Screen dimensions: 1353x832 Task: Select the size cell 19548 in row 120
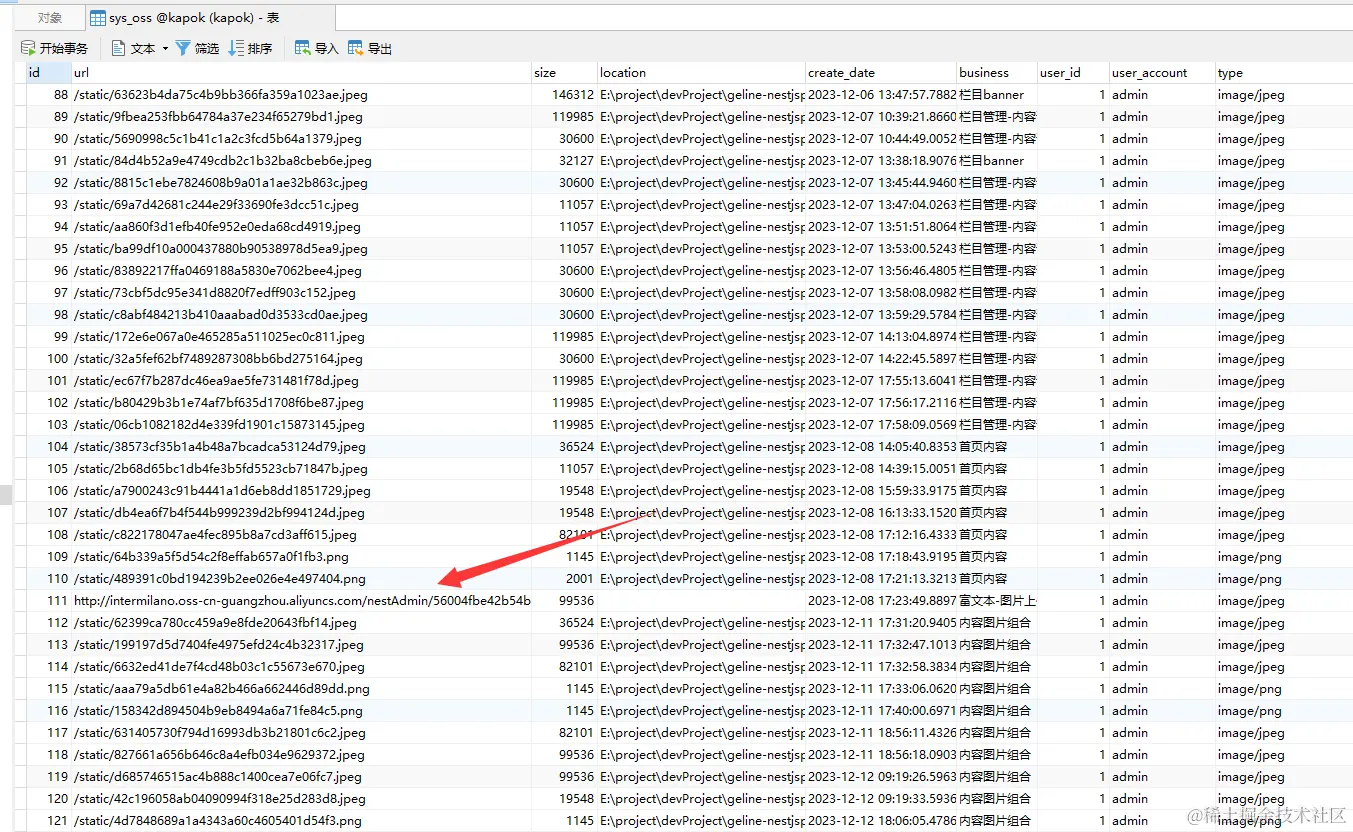point(564,799)
